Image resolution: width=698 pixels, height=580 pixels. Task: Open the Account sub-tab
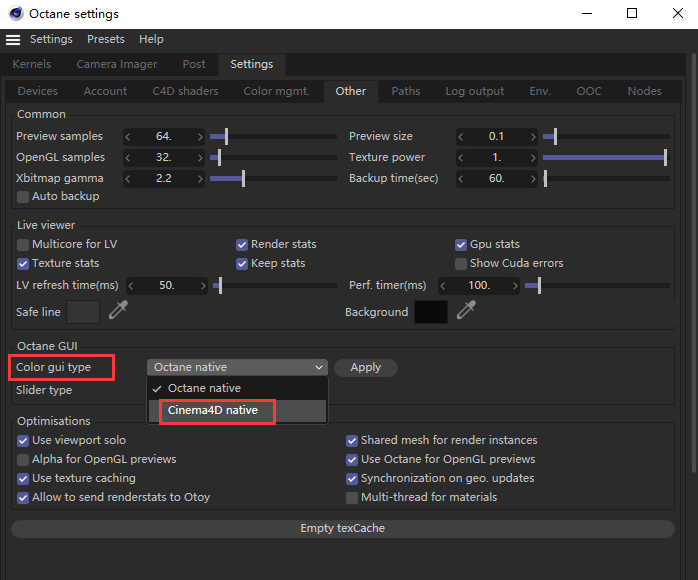pos(105,91)
